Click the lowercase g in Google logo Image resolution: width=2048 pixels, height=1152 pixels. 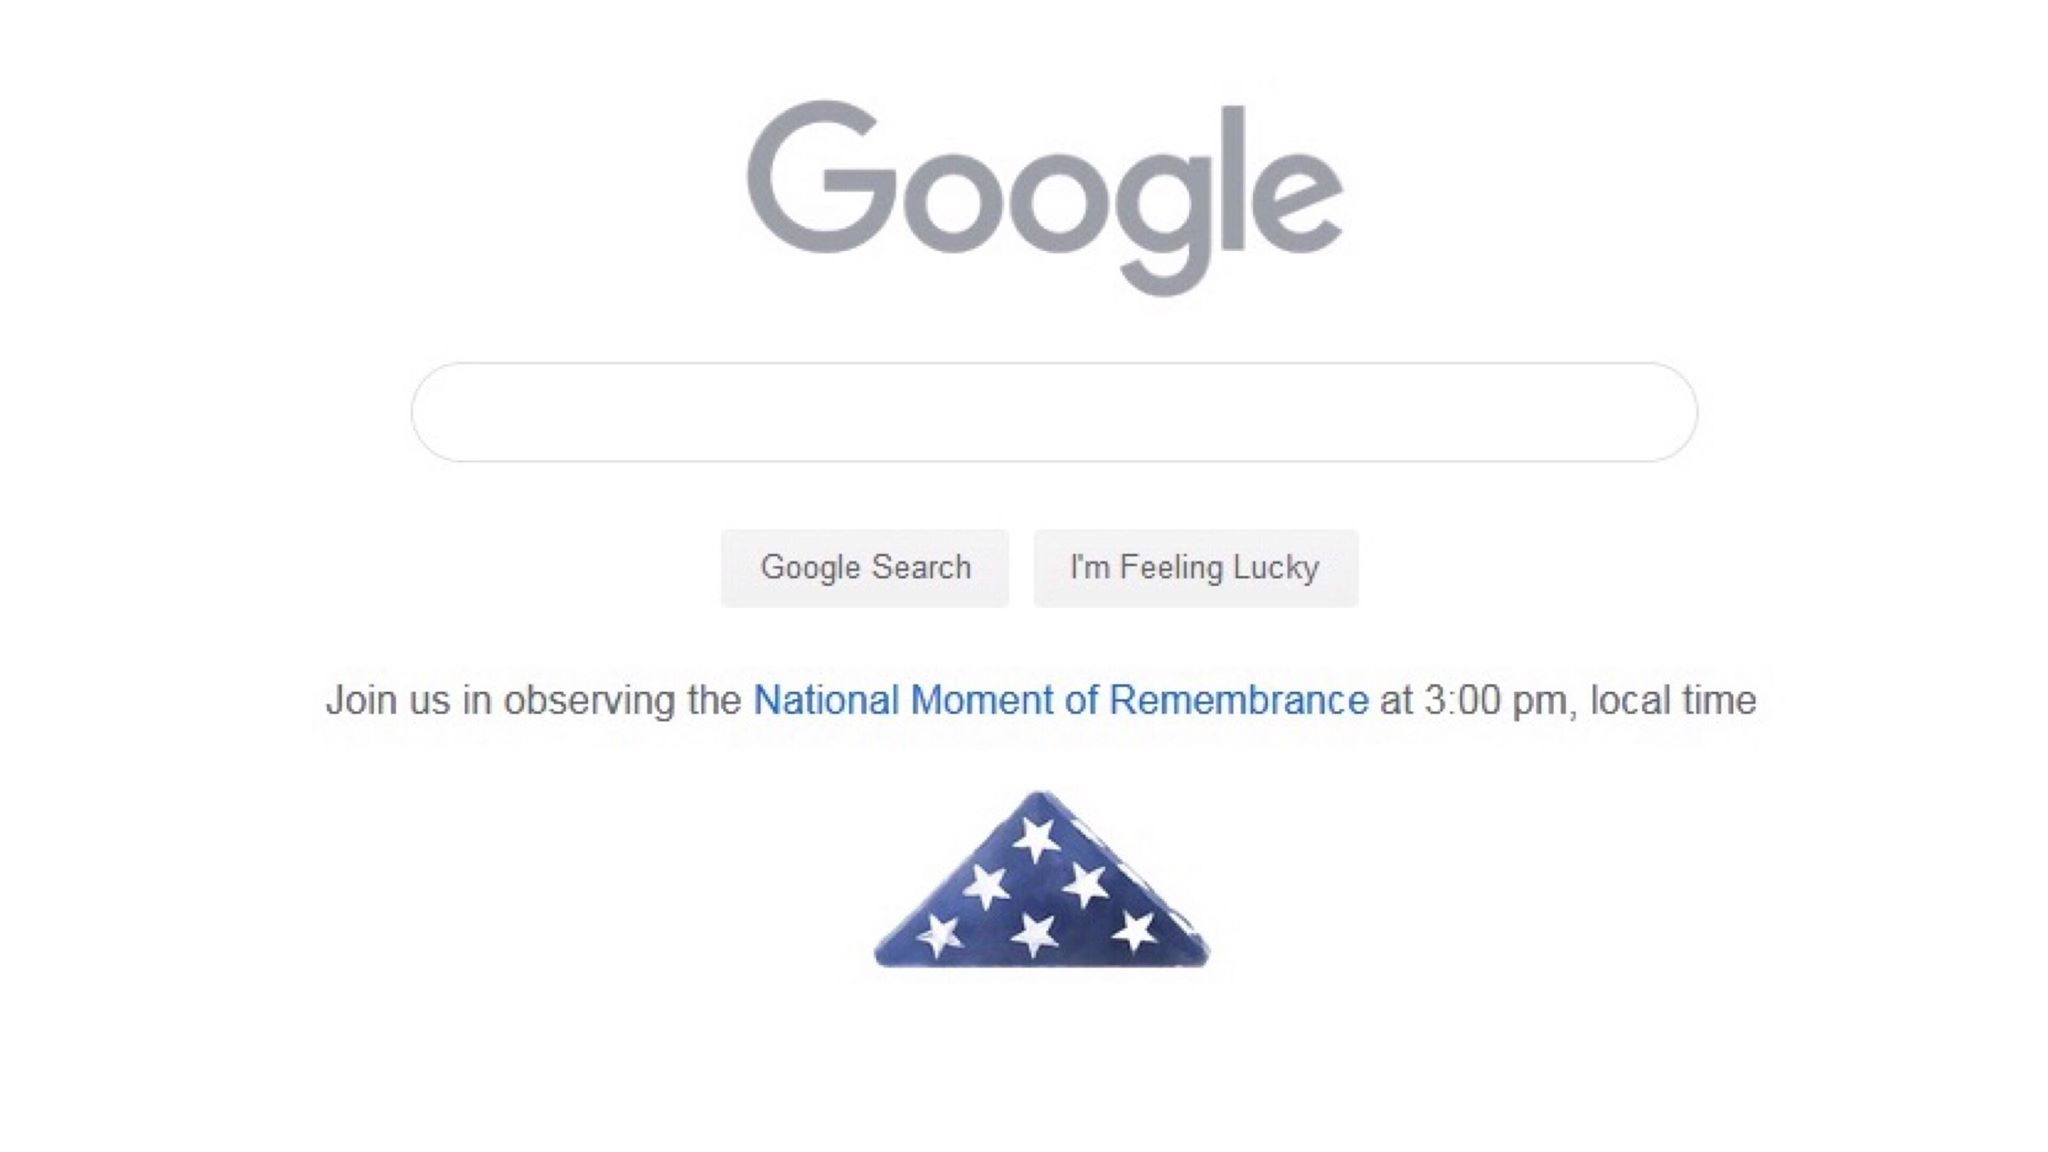1165,215
